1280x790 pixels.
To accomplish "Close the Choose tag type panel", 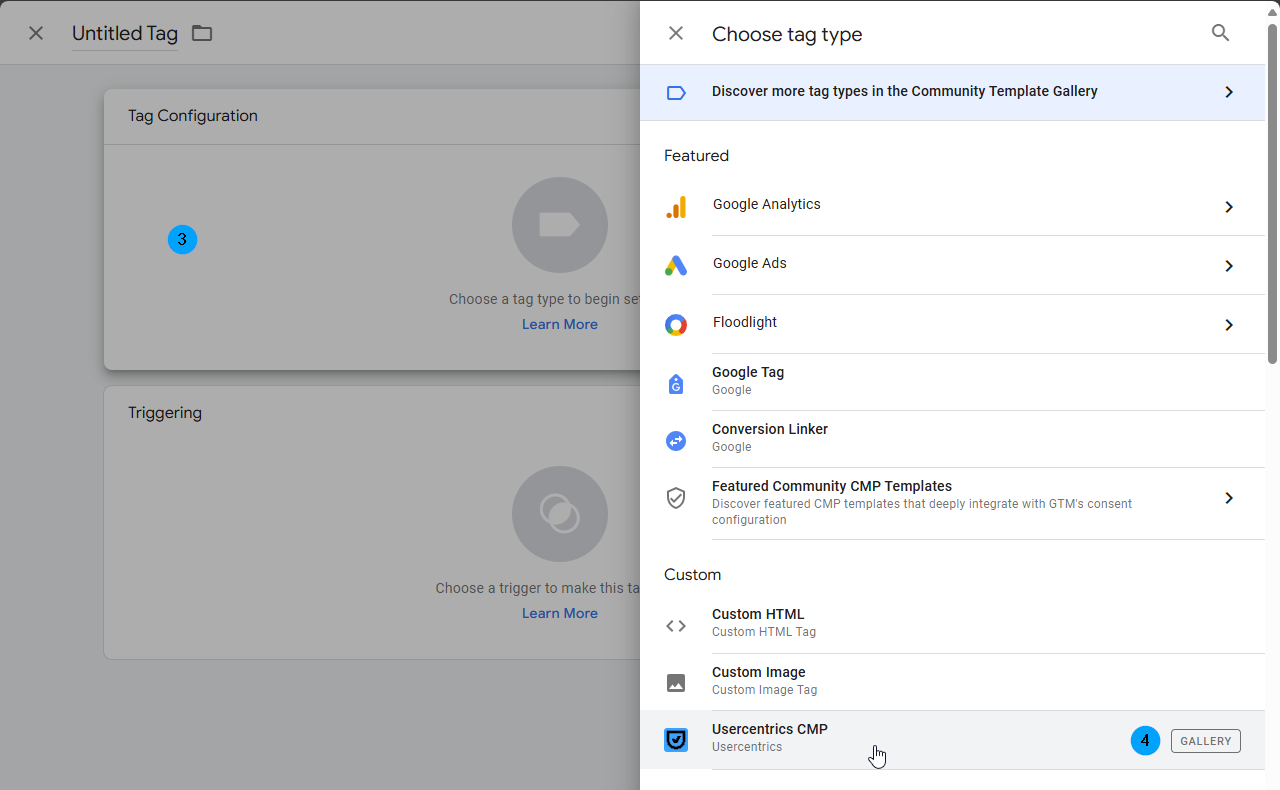I will pyautogui.click(x=676, y=33).
